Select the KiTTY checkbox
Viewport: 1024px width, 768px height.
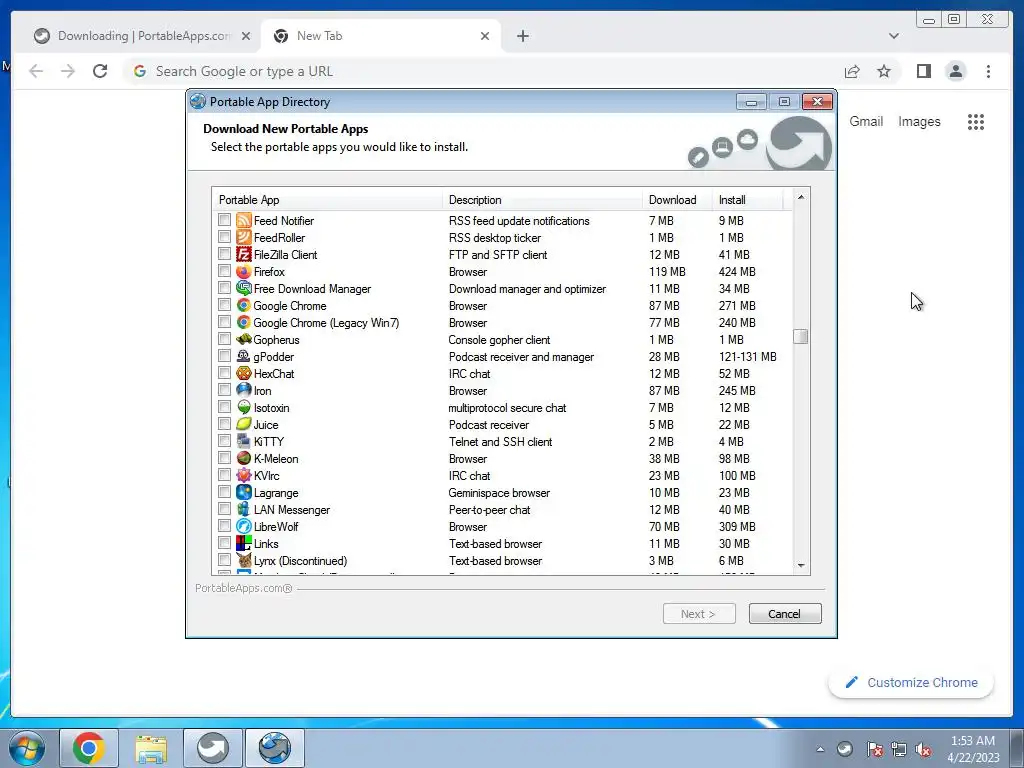click(x=225, y=441)
